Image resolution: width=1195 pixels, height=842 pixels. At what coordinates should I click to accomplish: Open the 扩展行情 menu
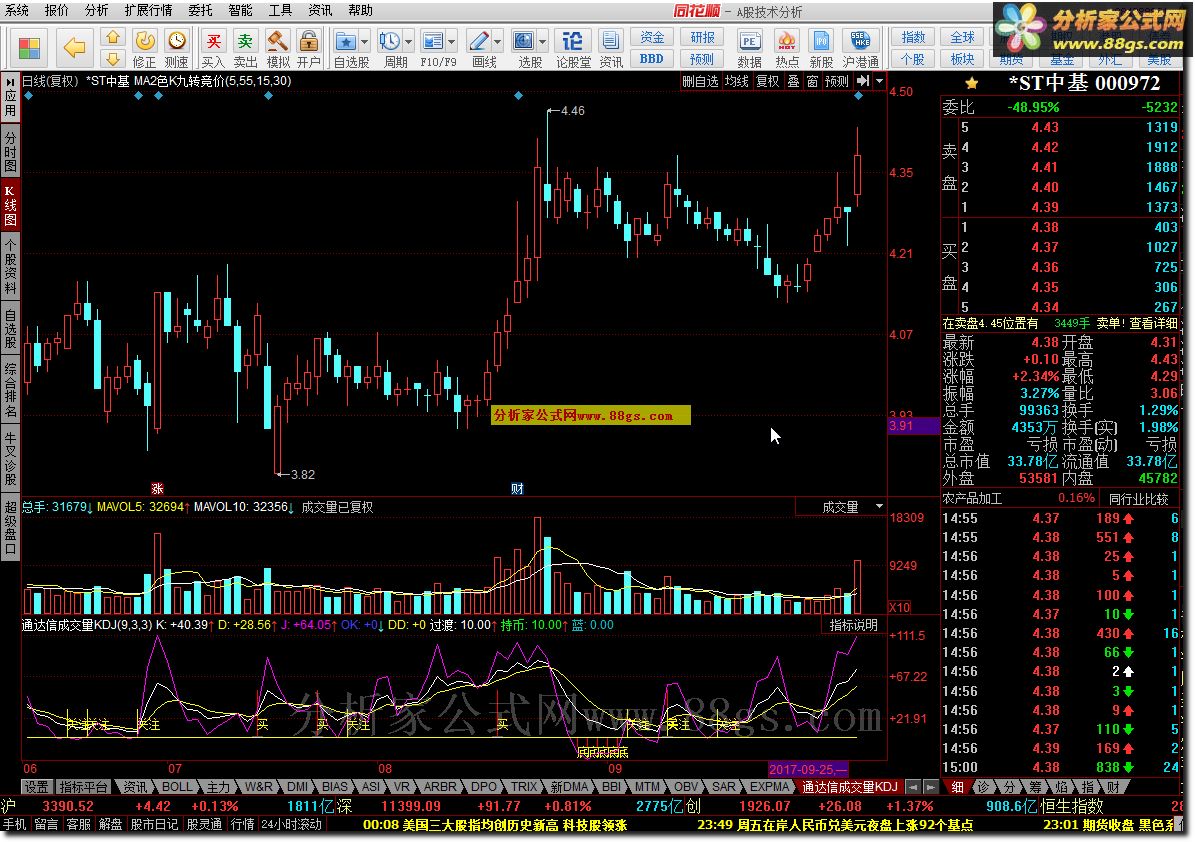click(x=148, y=11)
